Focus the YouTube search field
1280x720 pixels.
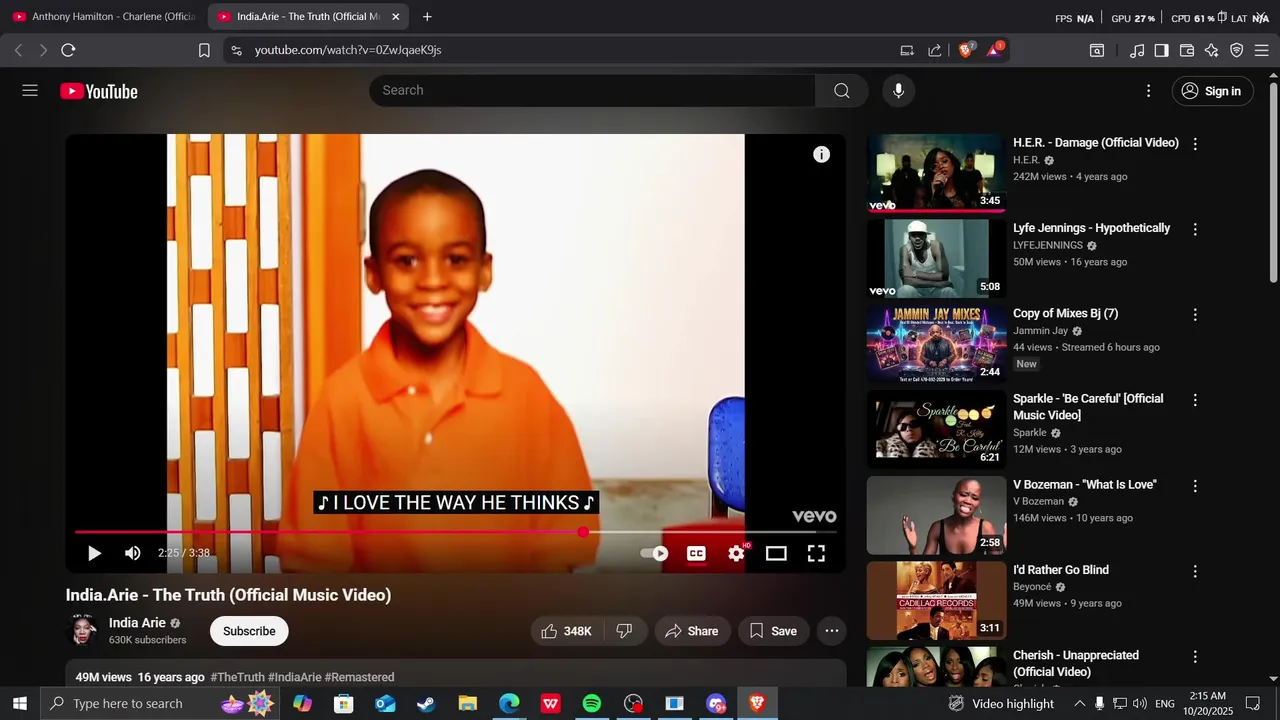point(592,90)
